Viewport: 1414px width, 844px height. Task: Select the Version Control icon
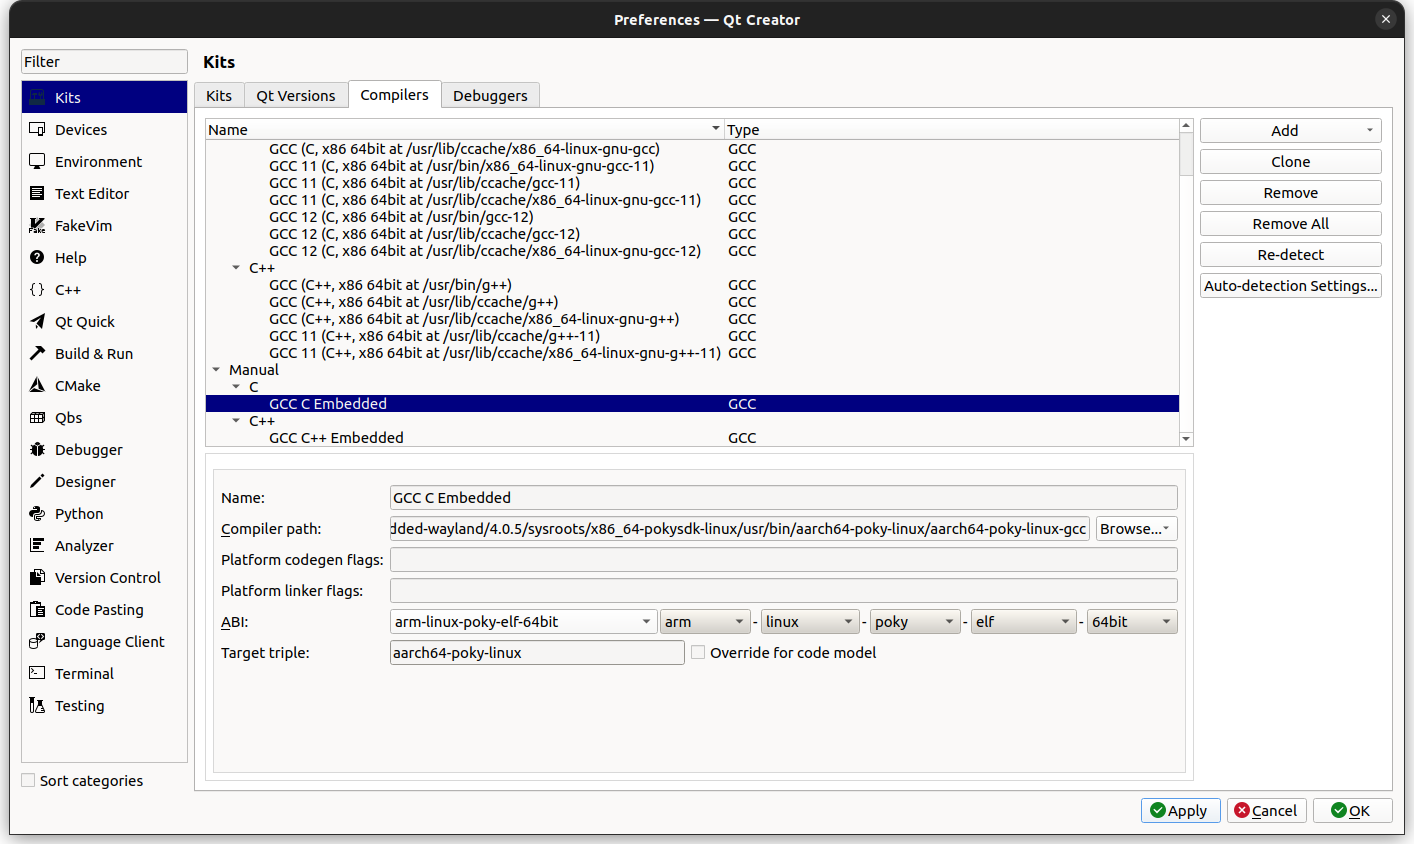38,577
